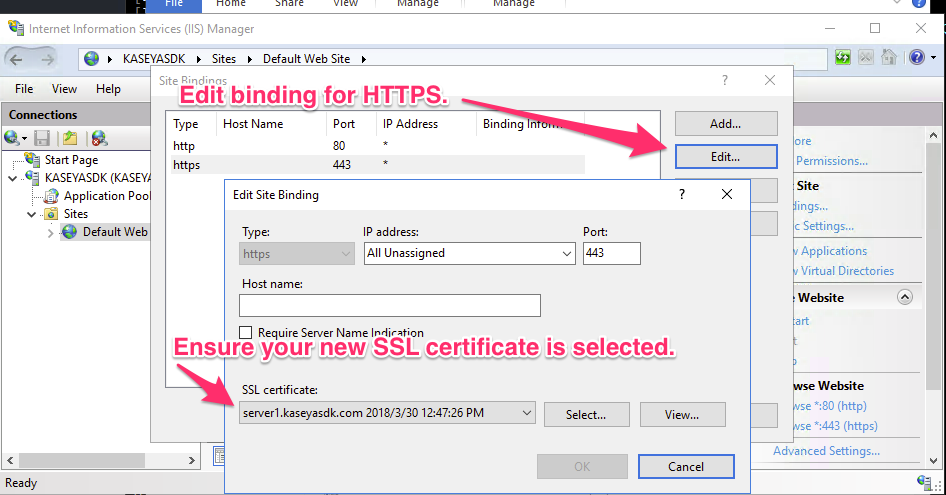Screen dimensions: 946x495
Task: Click the Home icon in top toolbar
Action: pyautogui.click(x=889, y=57)
